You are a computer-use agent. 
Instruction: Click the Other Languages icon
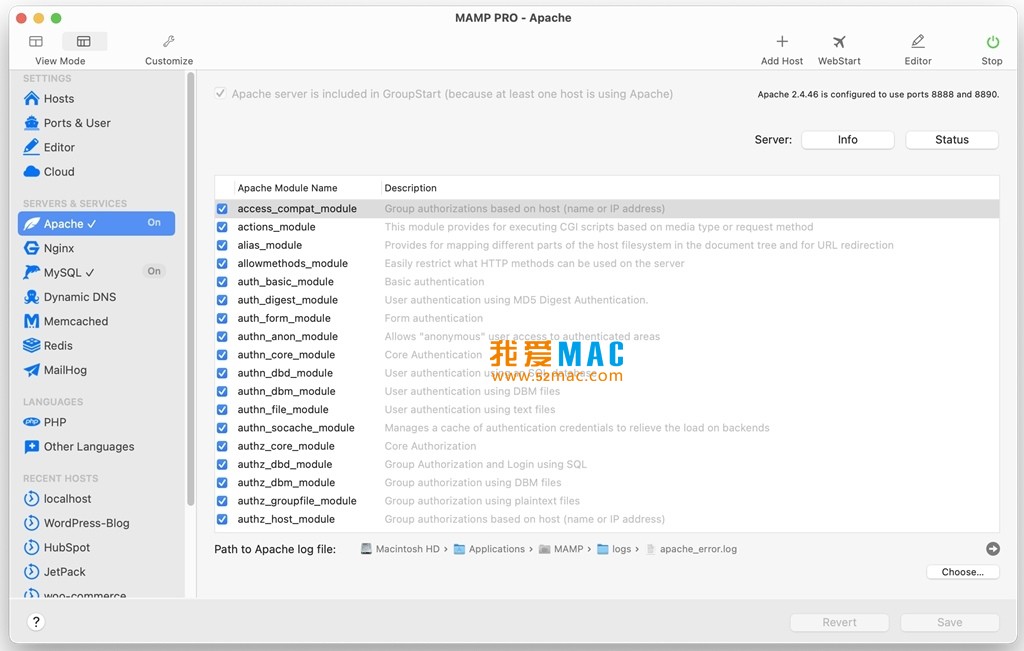tap(31, 447)
